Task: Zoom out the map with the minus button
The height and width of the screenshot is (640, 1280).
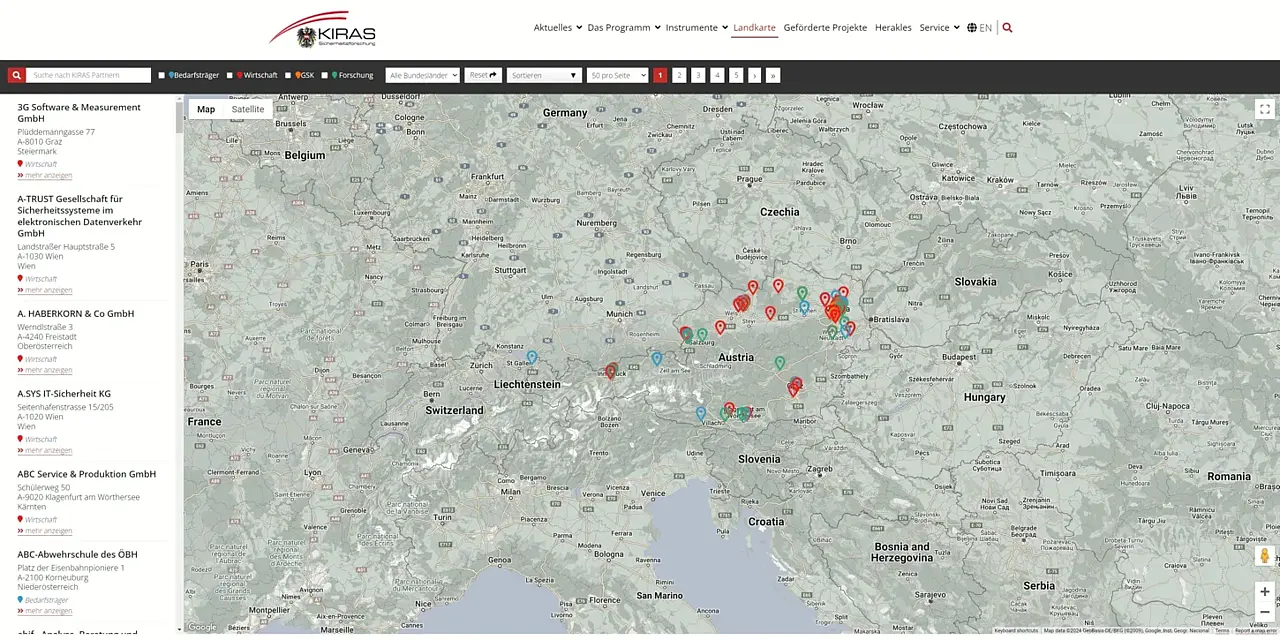Action: 1264,611
